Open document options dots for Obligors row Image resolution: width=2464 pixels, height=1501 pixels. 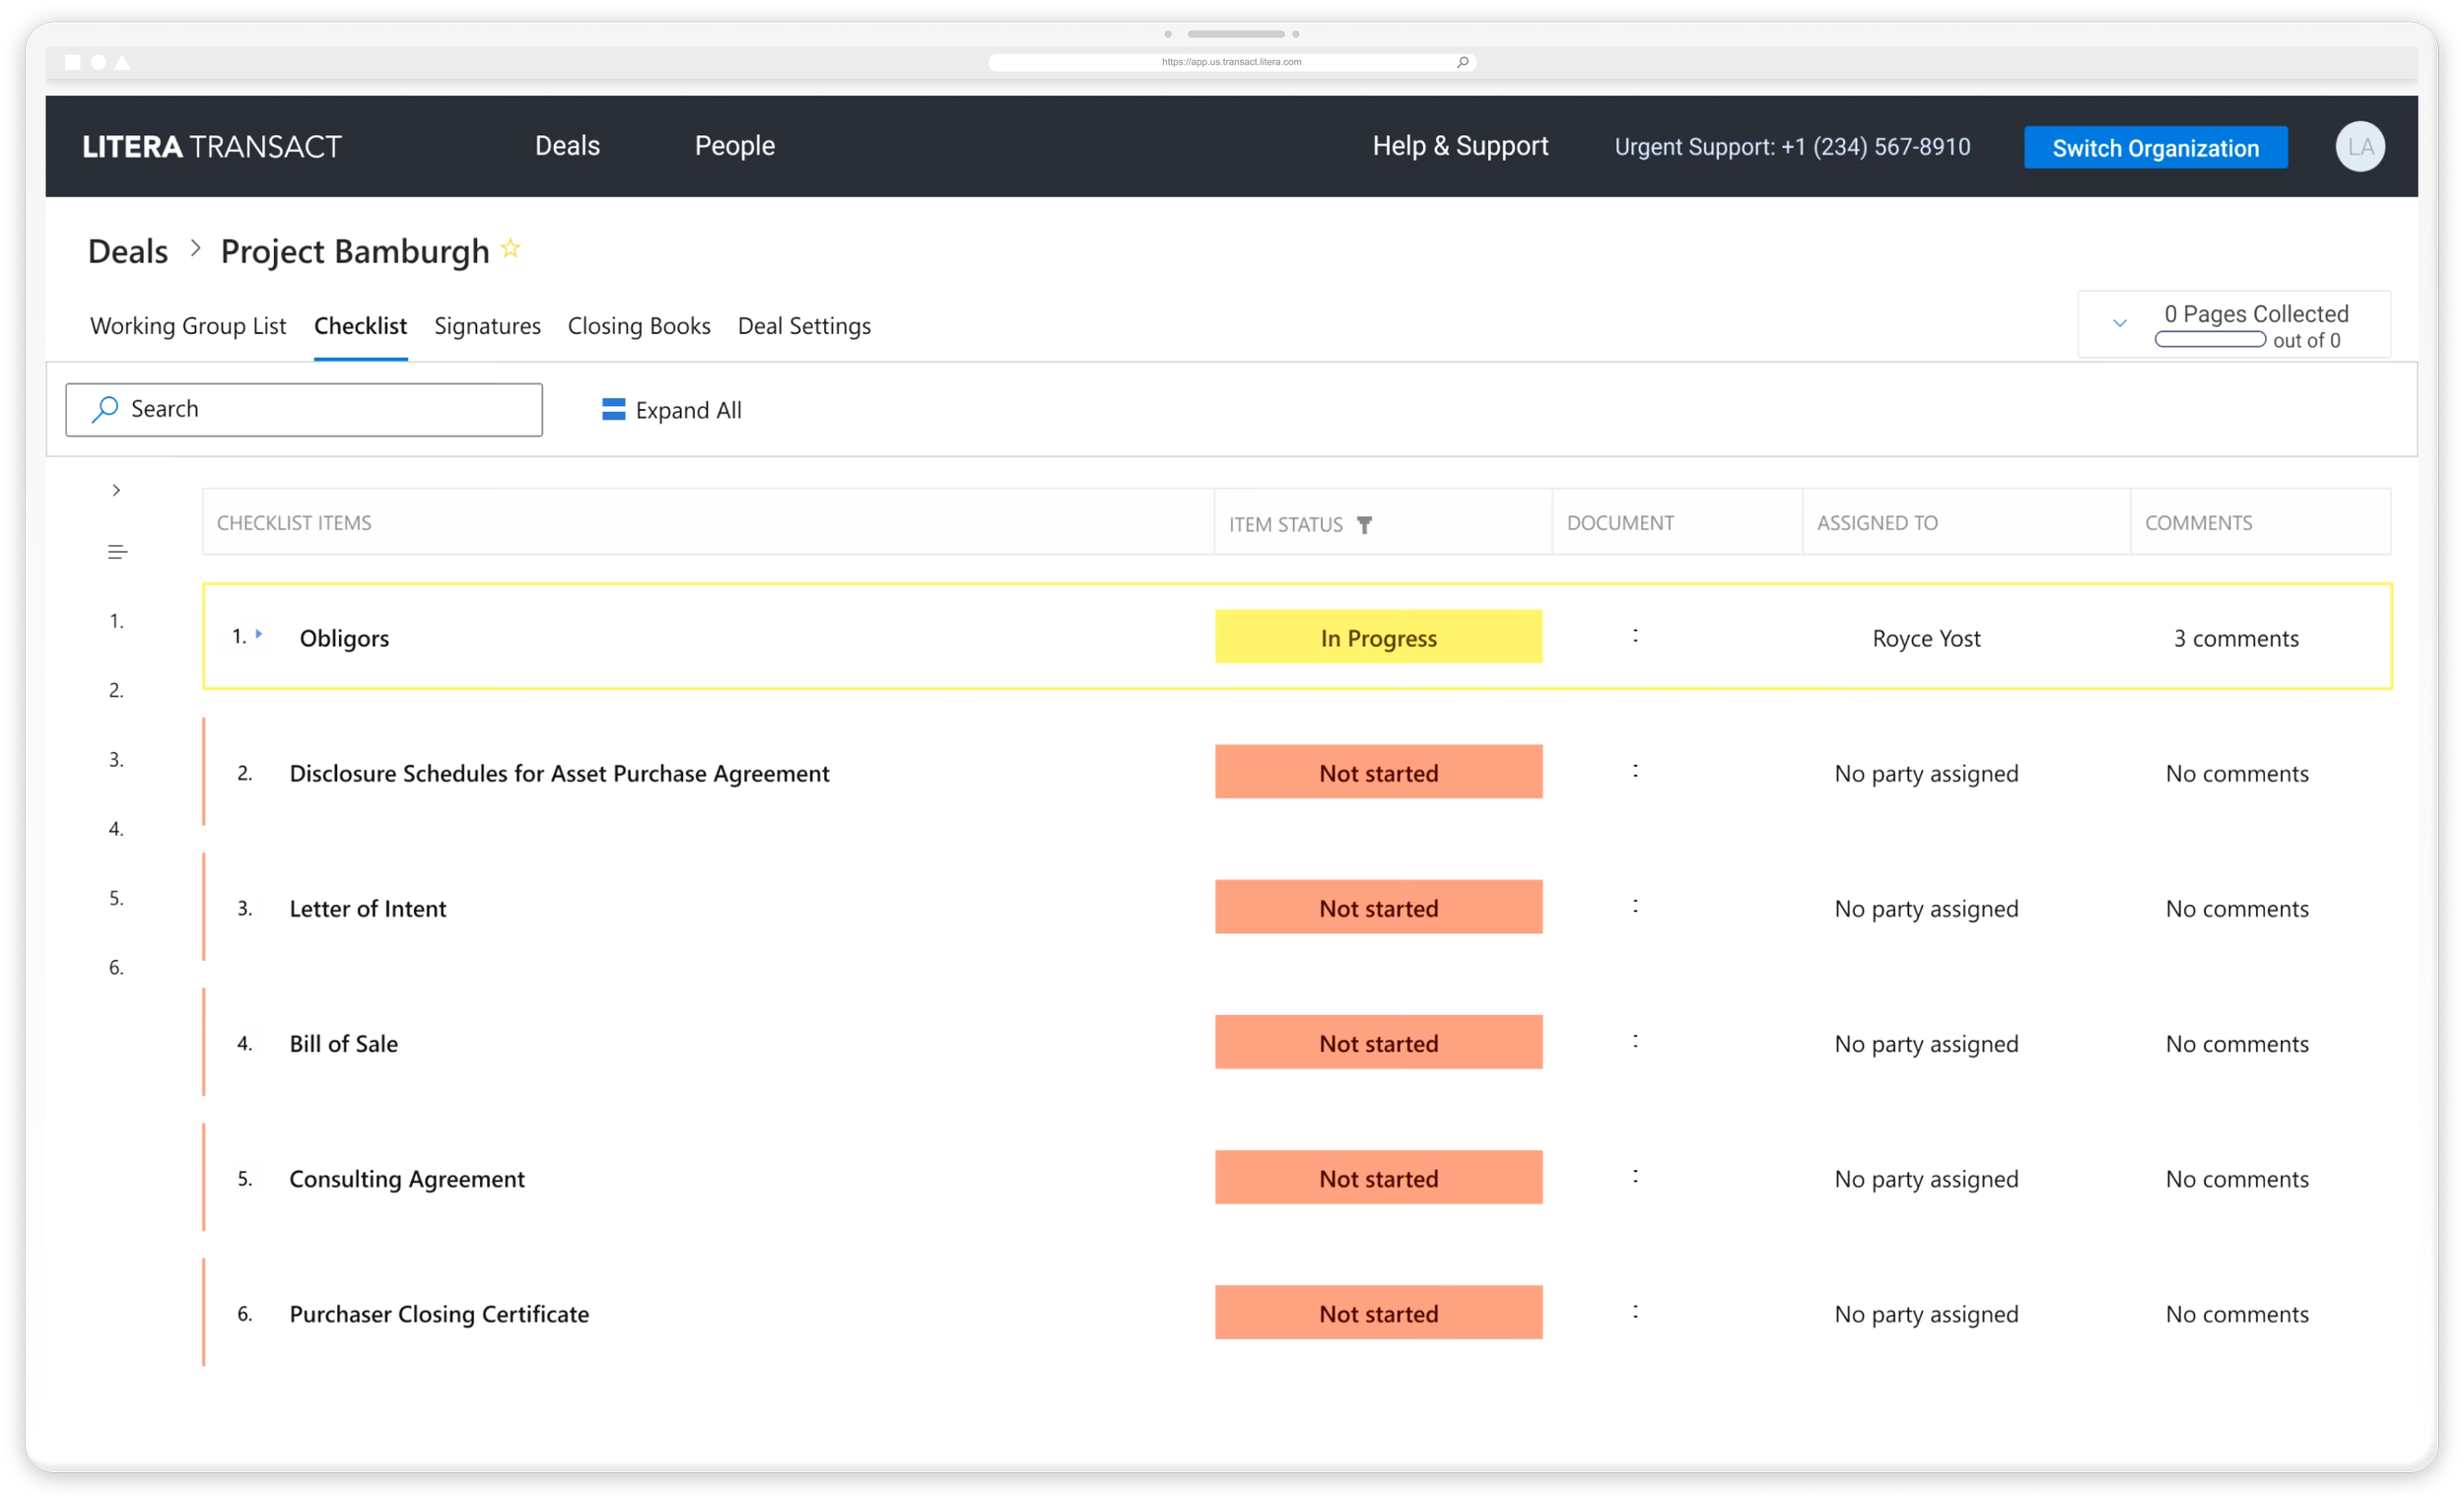(x=1635, y=636)
